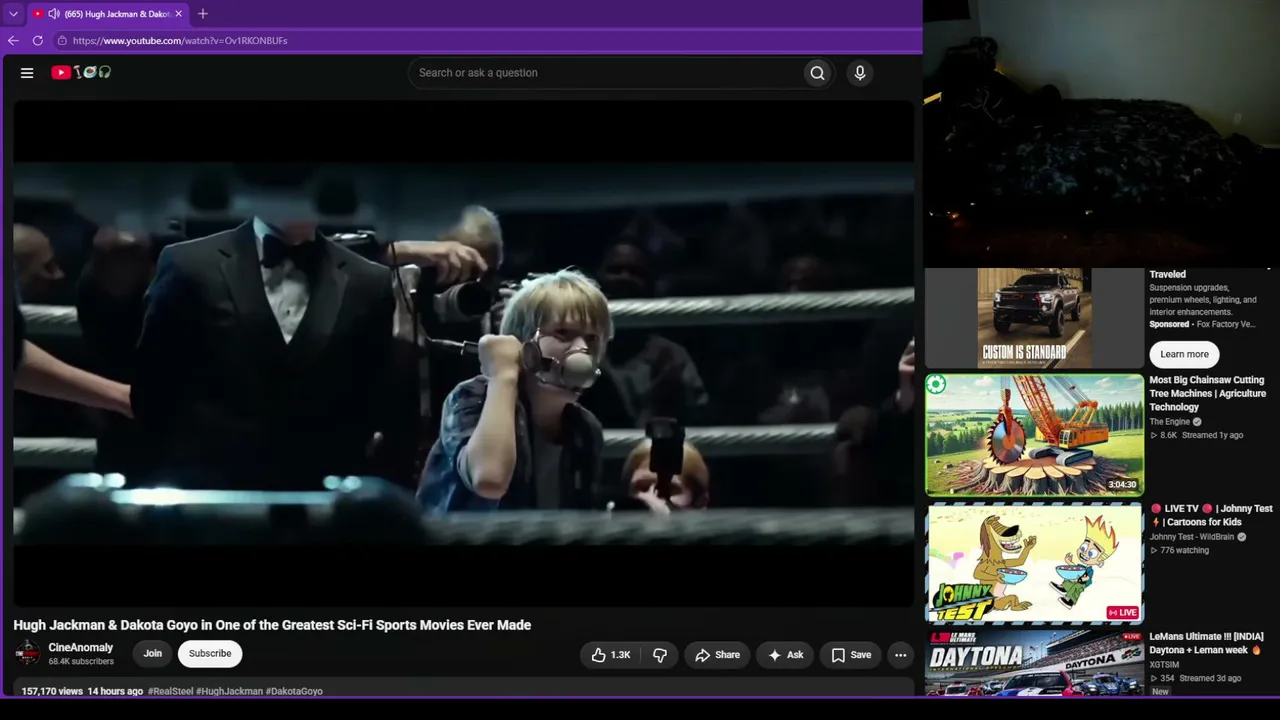This screenshot has width=1280, height=720.
Task: Go to YouTube home via the logo
Action: pyautogui.click(x=81, y=72)
